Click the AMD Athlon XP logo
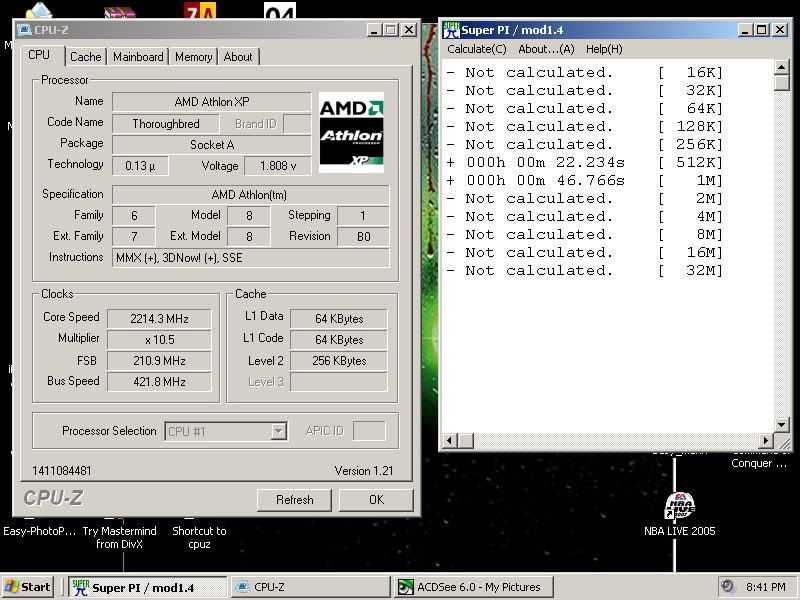The width and height of the screenshot is (800, 600). (351, 132)
